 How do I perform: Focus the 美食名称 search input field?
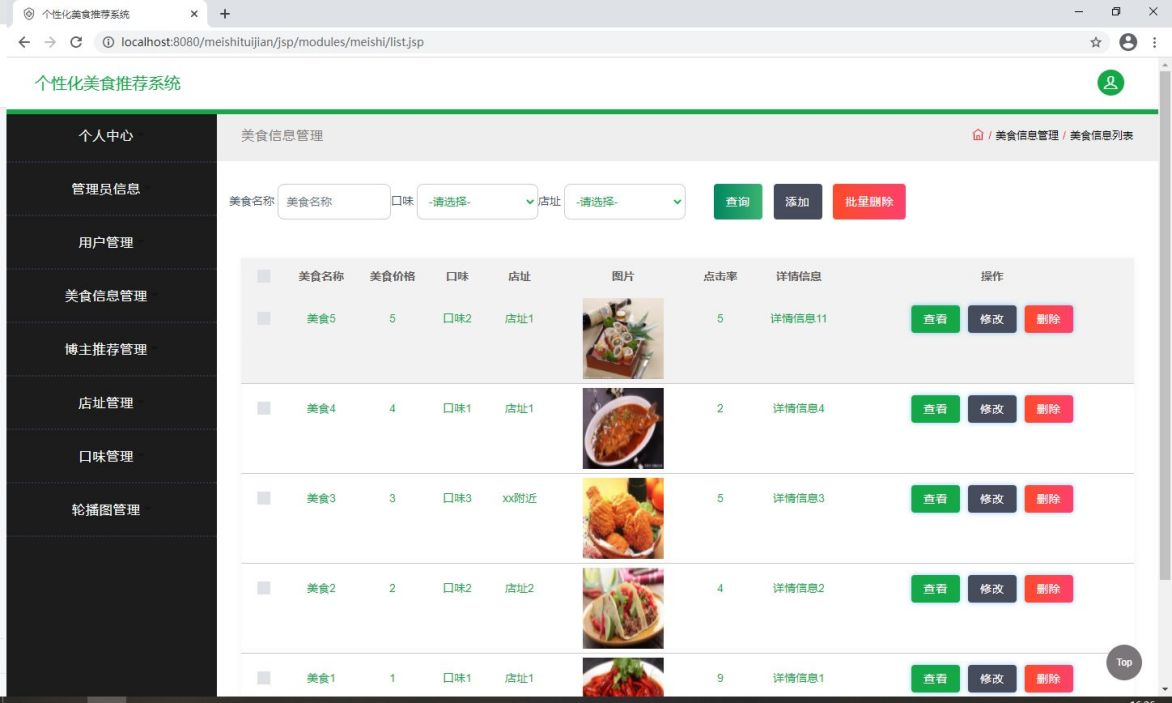[x=334, y=202]
